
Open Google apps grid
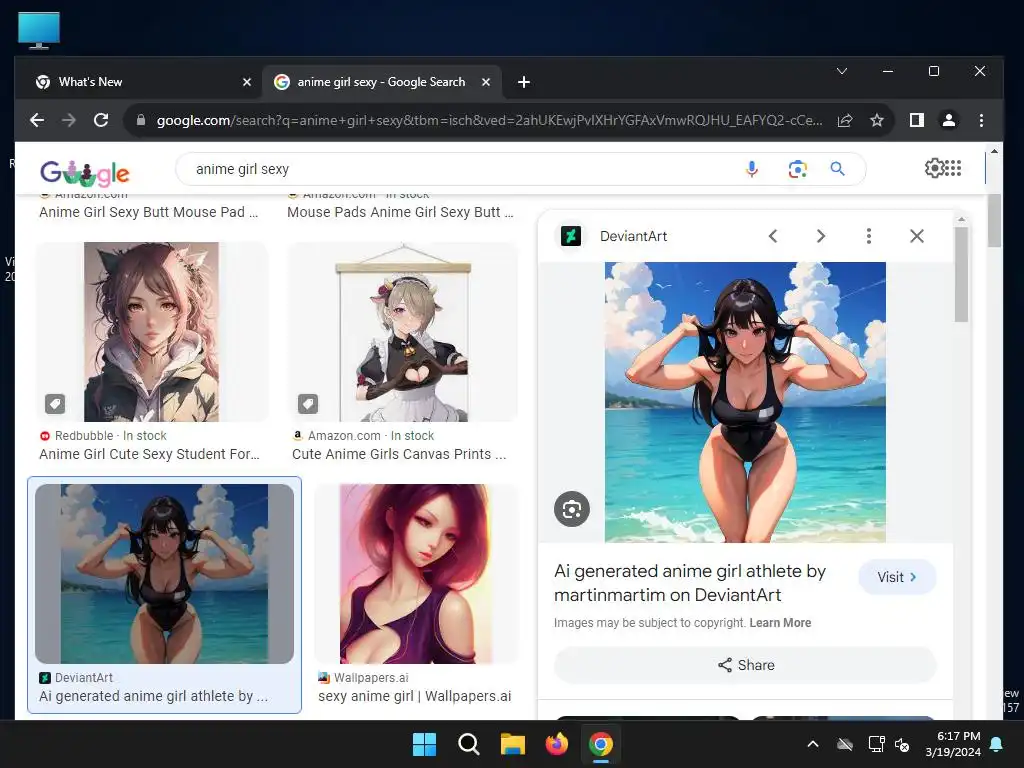953,168
